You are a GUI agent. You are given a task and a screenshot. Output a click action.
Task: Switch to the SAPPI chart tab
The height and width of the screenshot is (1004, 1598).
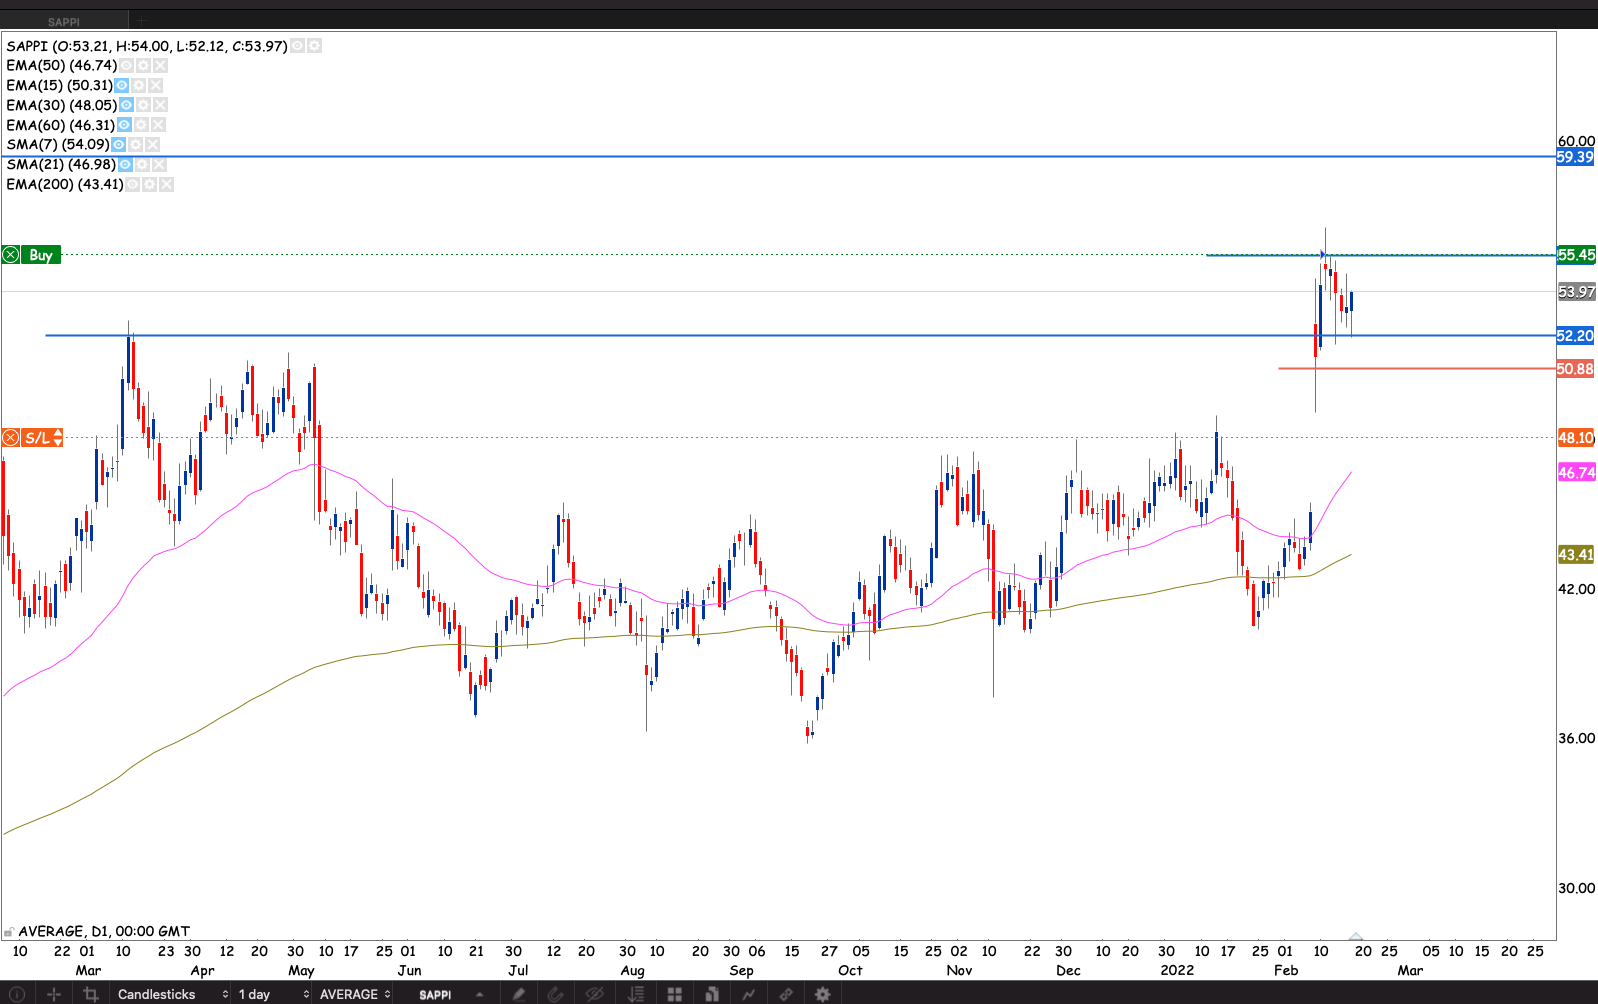pyautogui.click(x=64, y=22)
